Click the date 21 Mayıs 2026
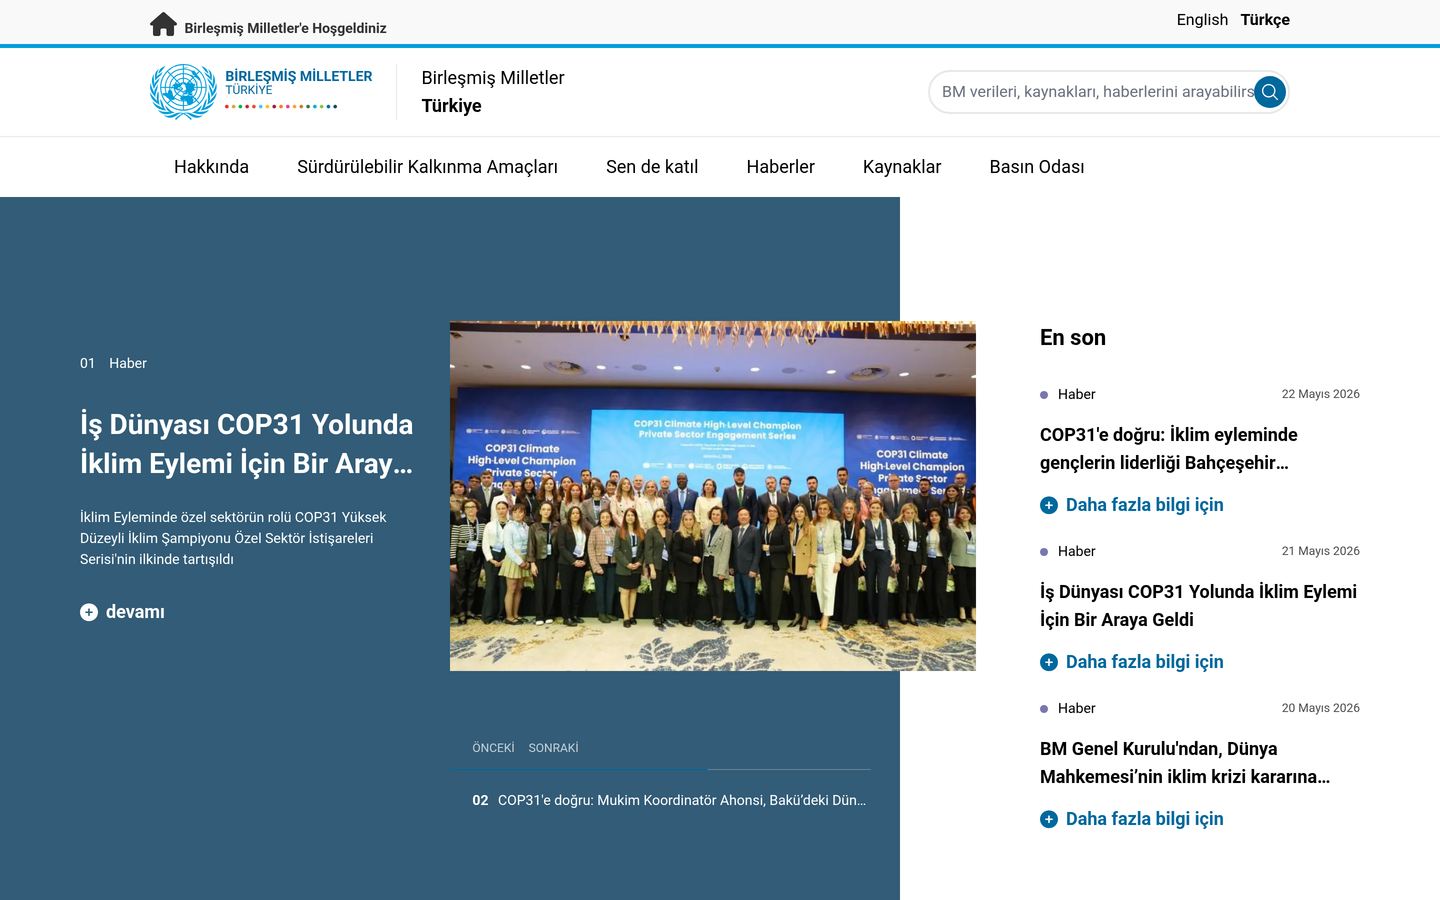1440x900 pixels. (x=1320, y=551)
